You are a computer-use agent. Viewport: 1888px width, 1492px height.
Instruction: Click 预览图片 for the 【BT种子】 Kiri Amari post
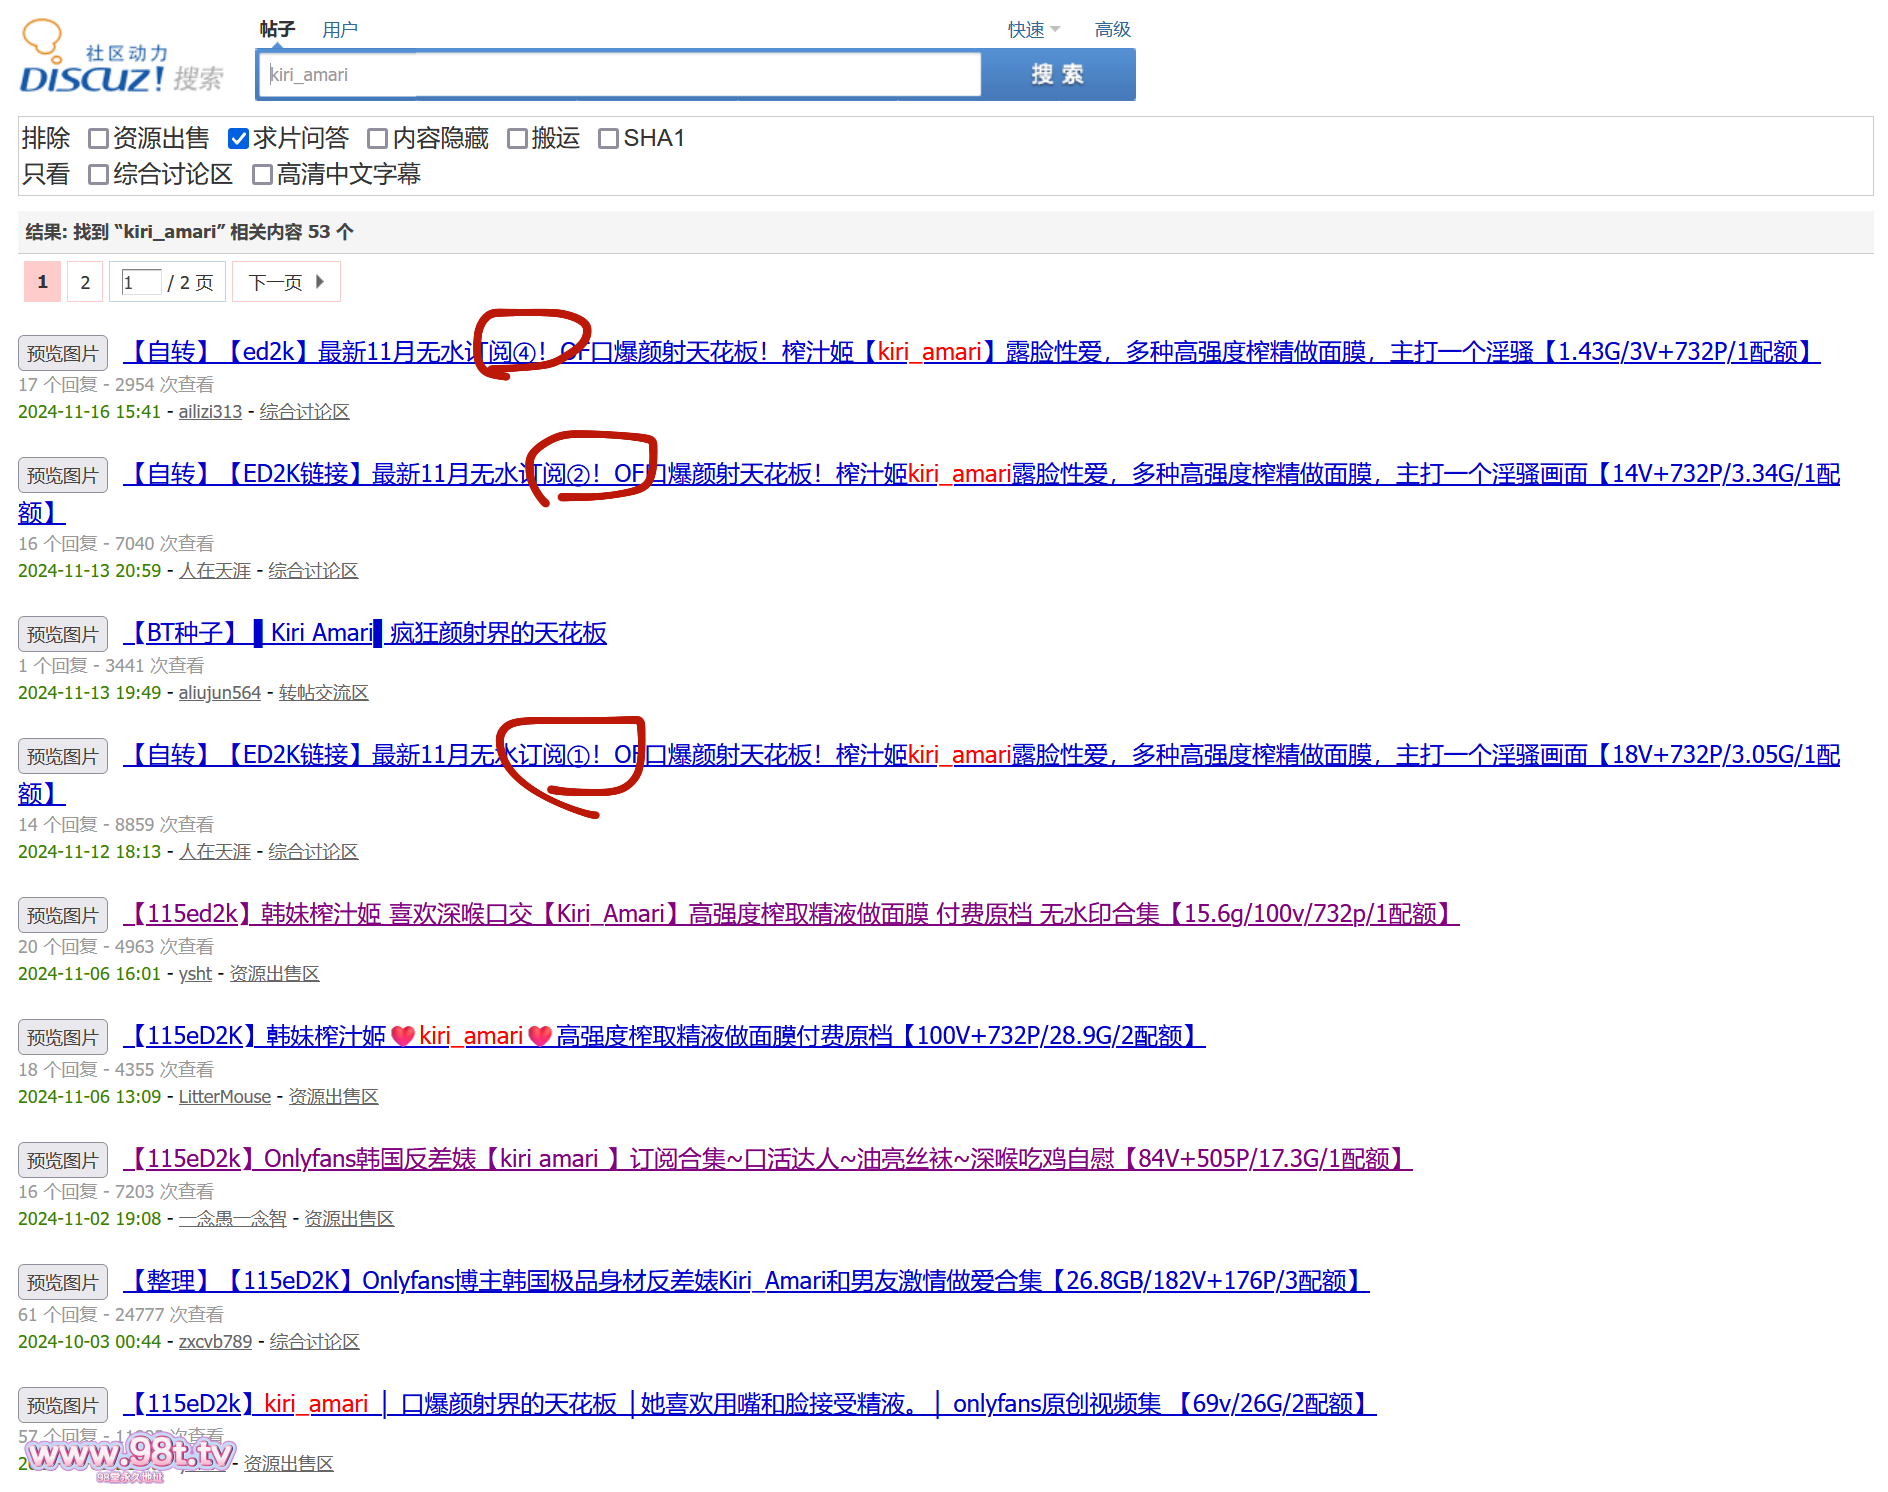62,634
